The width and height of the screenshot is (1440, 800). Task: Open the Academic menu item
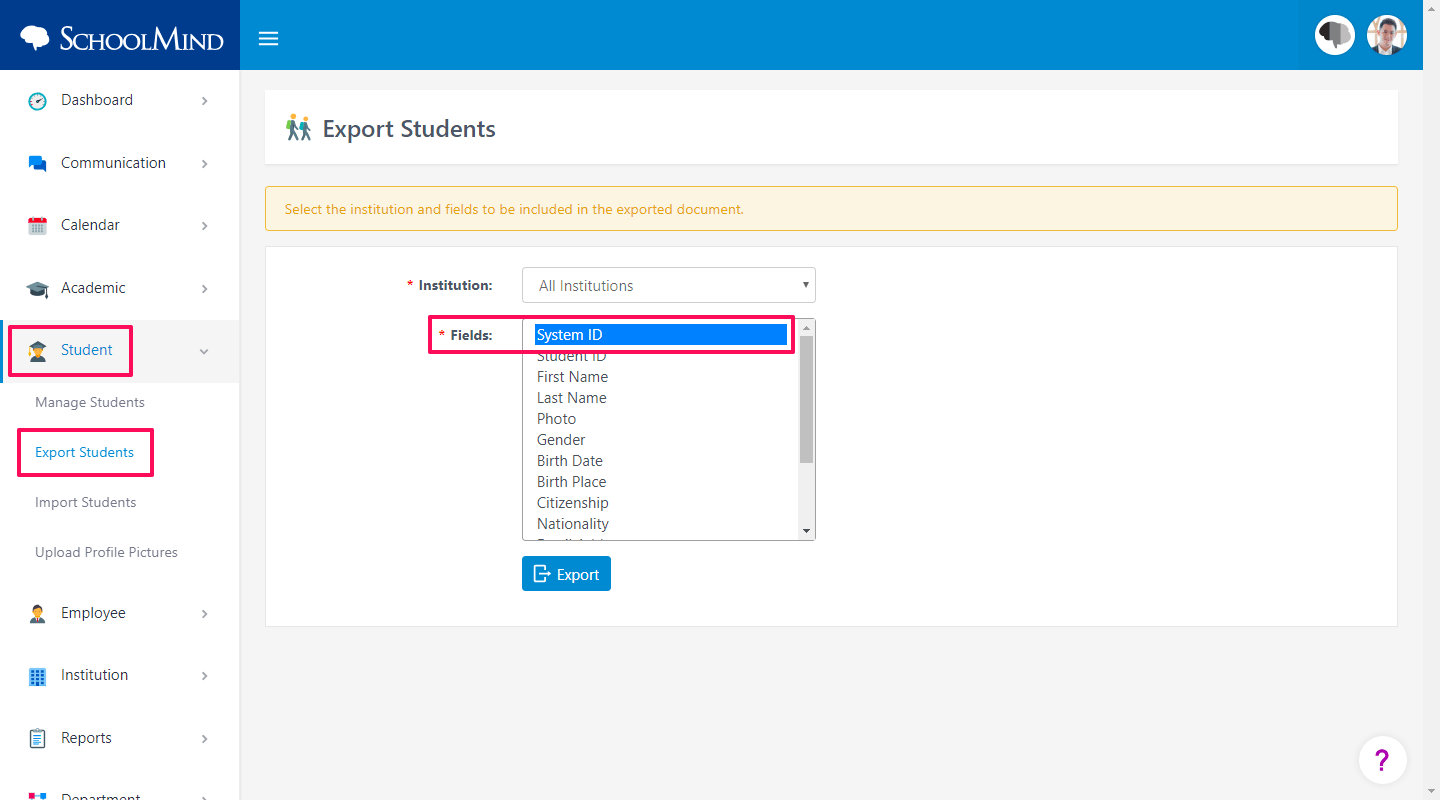pos(120,288)
